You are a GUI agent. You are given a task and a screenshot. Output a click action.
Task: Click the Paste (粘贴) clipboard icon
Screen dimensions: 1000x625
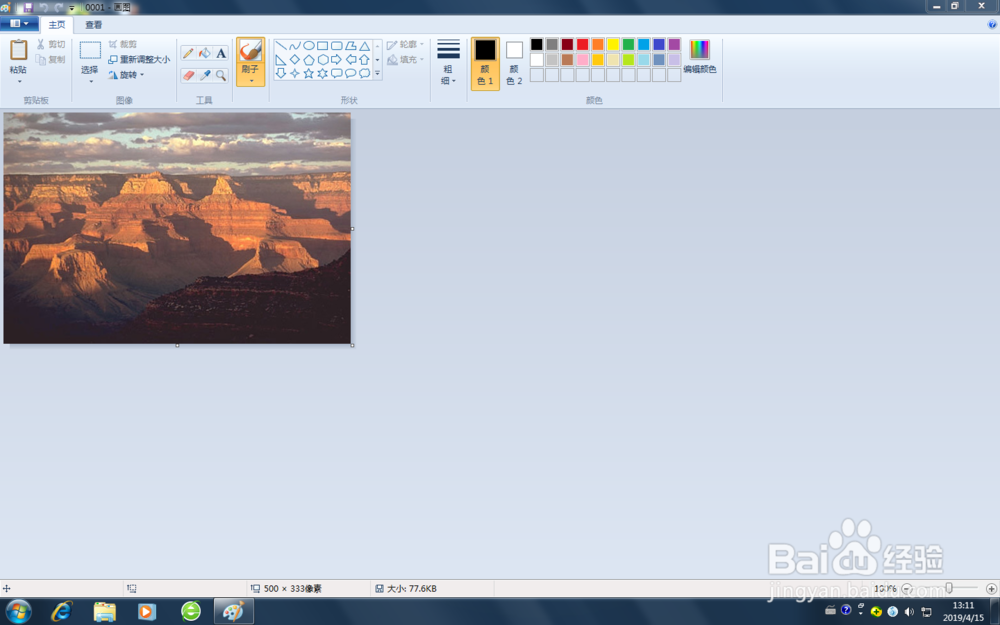(18, 50)
